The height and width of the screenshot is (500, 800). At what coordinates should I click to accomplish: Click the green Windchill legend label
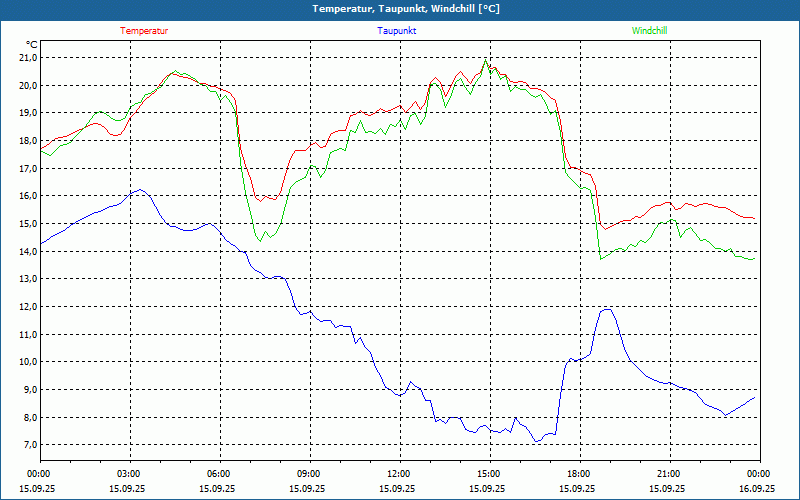pyautogui.click(x=649, y=31)
